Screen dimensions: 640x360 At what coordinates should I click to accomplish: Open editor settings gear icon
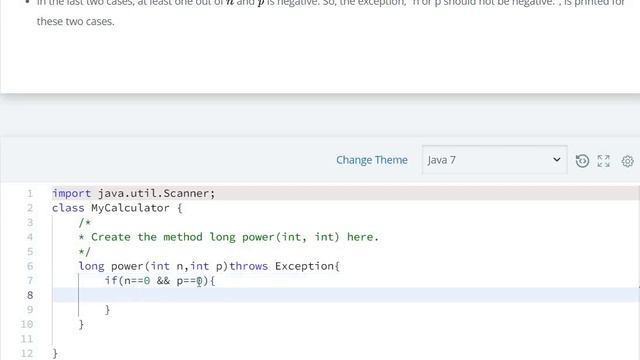click(x=627, y=161)
